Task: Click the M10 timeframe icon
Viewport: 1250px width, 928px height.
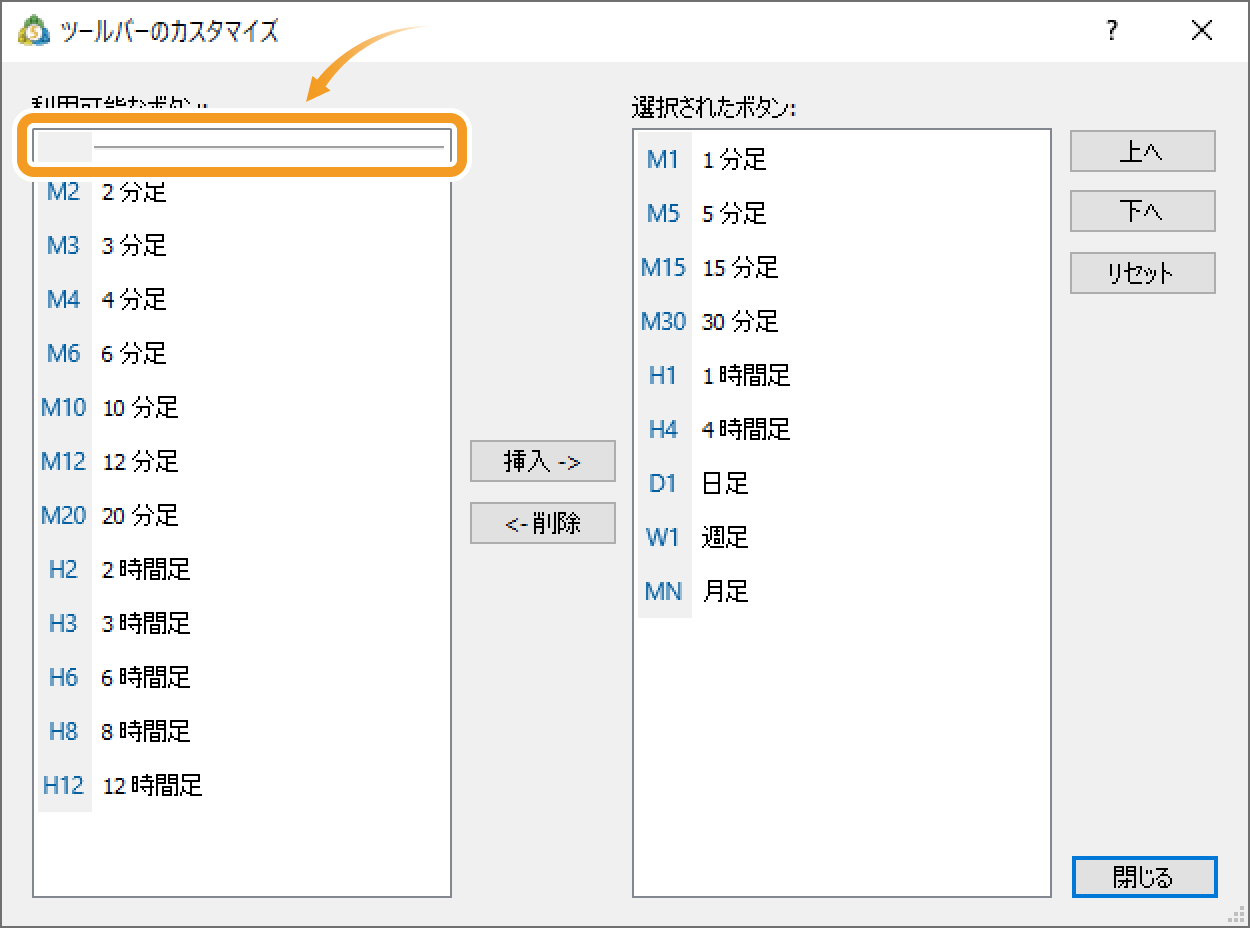Action: 64,407
